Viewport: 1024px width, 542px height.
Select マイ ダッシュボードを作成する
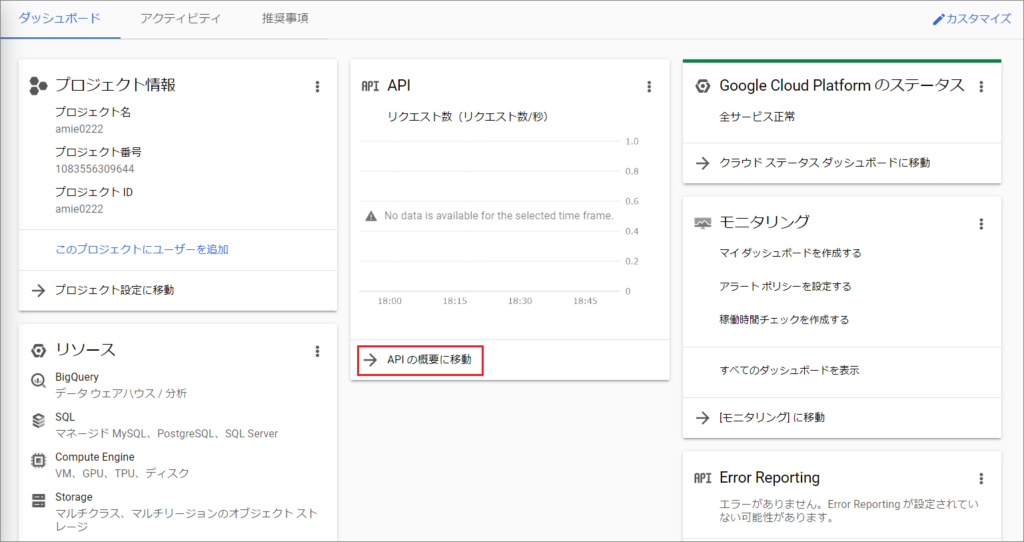point(790,253)
